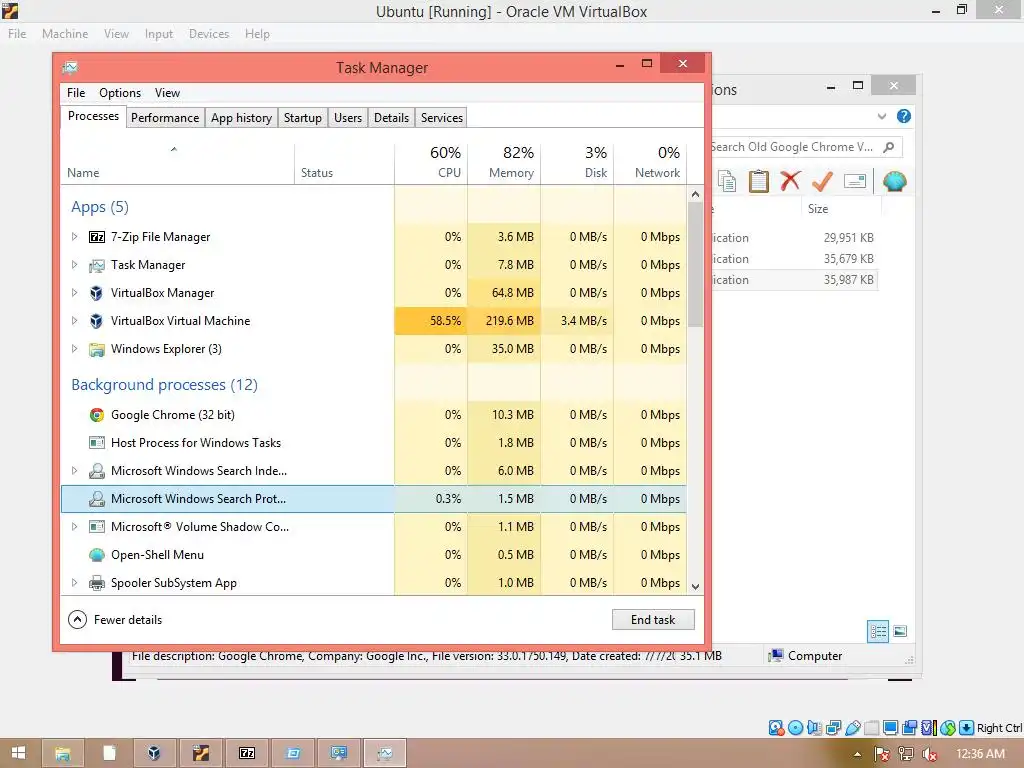Switch to the Services tab
The width and height of the screenshot is (1024, 768).
pos(441,118)
